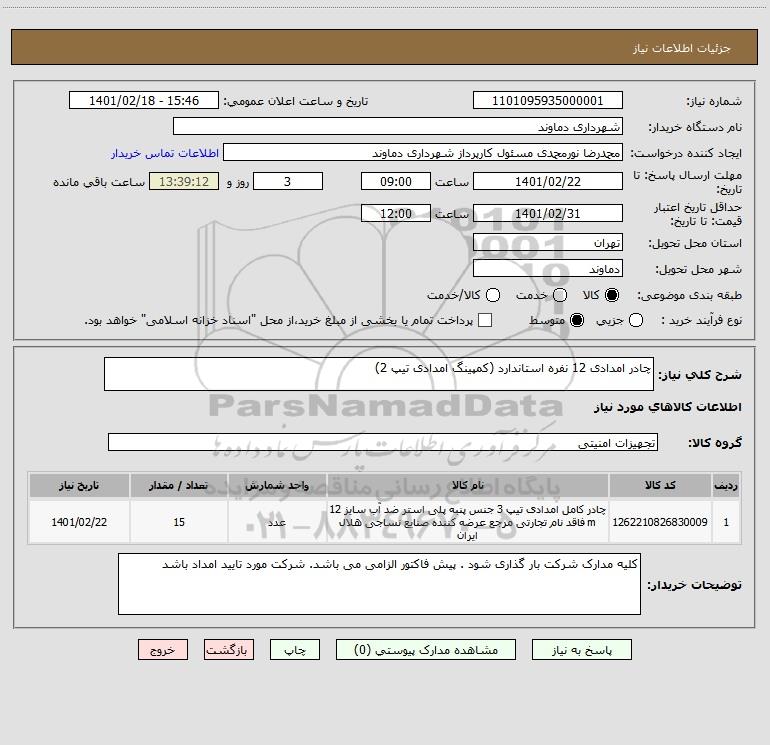Click the validity time field 12:00

[396, 213]
